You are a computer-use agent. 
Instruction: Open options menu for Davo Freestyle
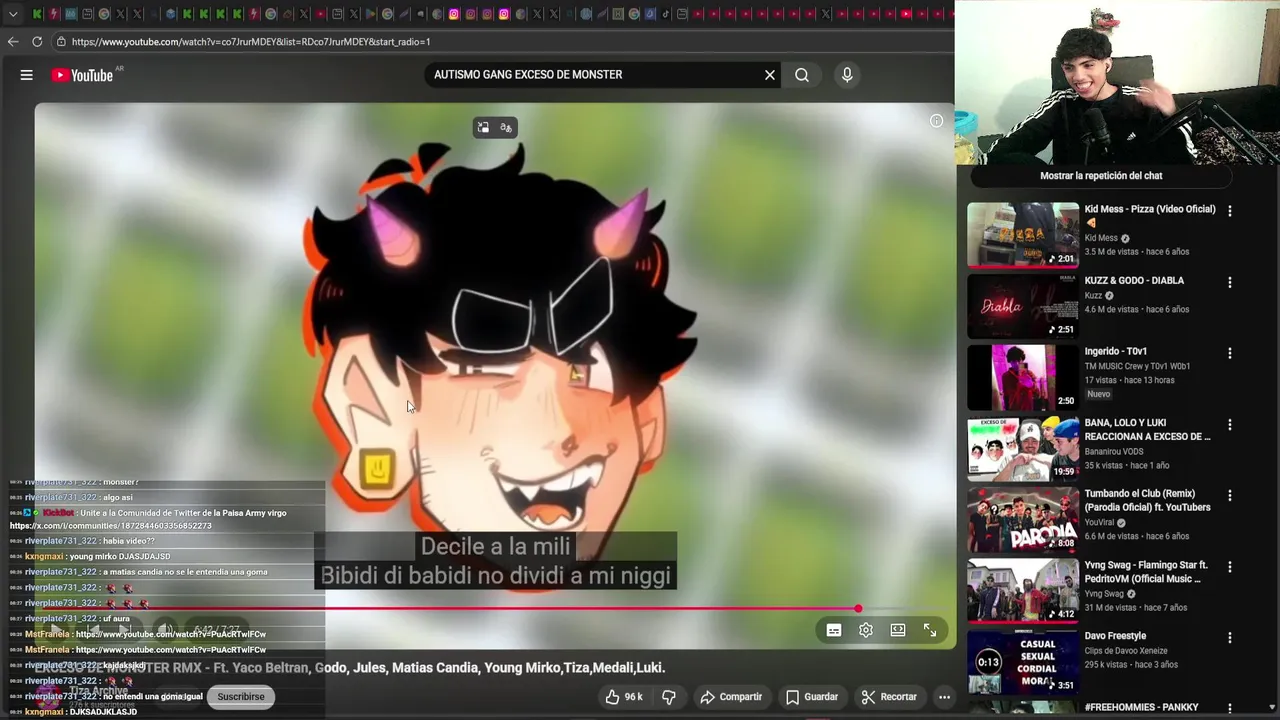click(x=1230, y=637)
